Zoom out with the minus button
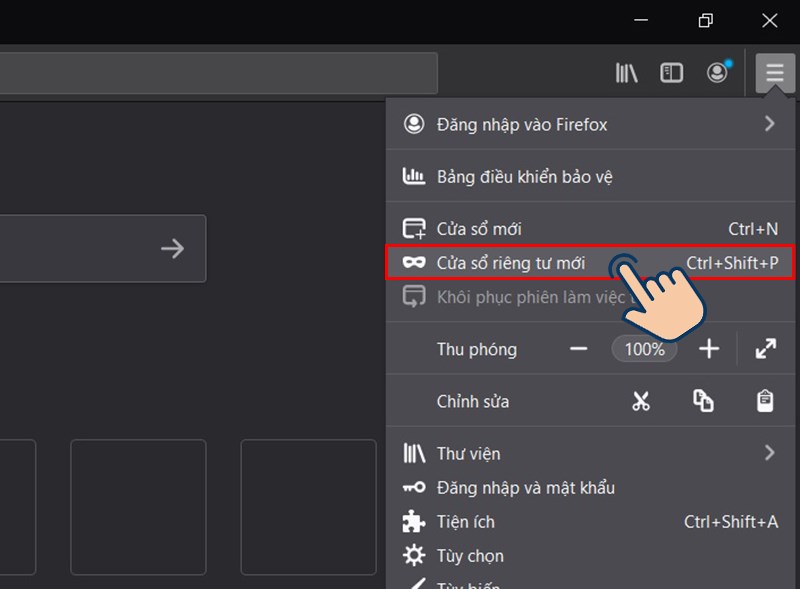This screenshot has height=589, width=800. (x=579, y=349)
